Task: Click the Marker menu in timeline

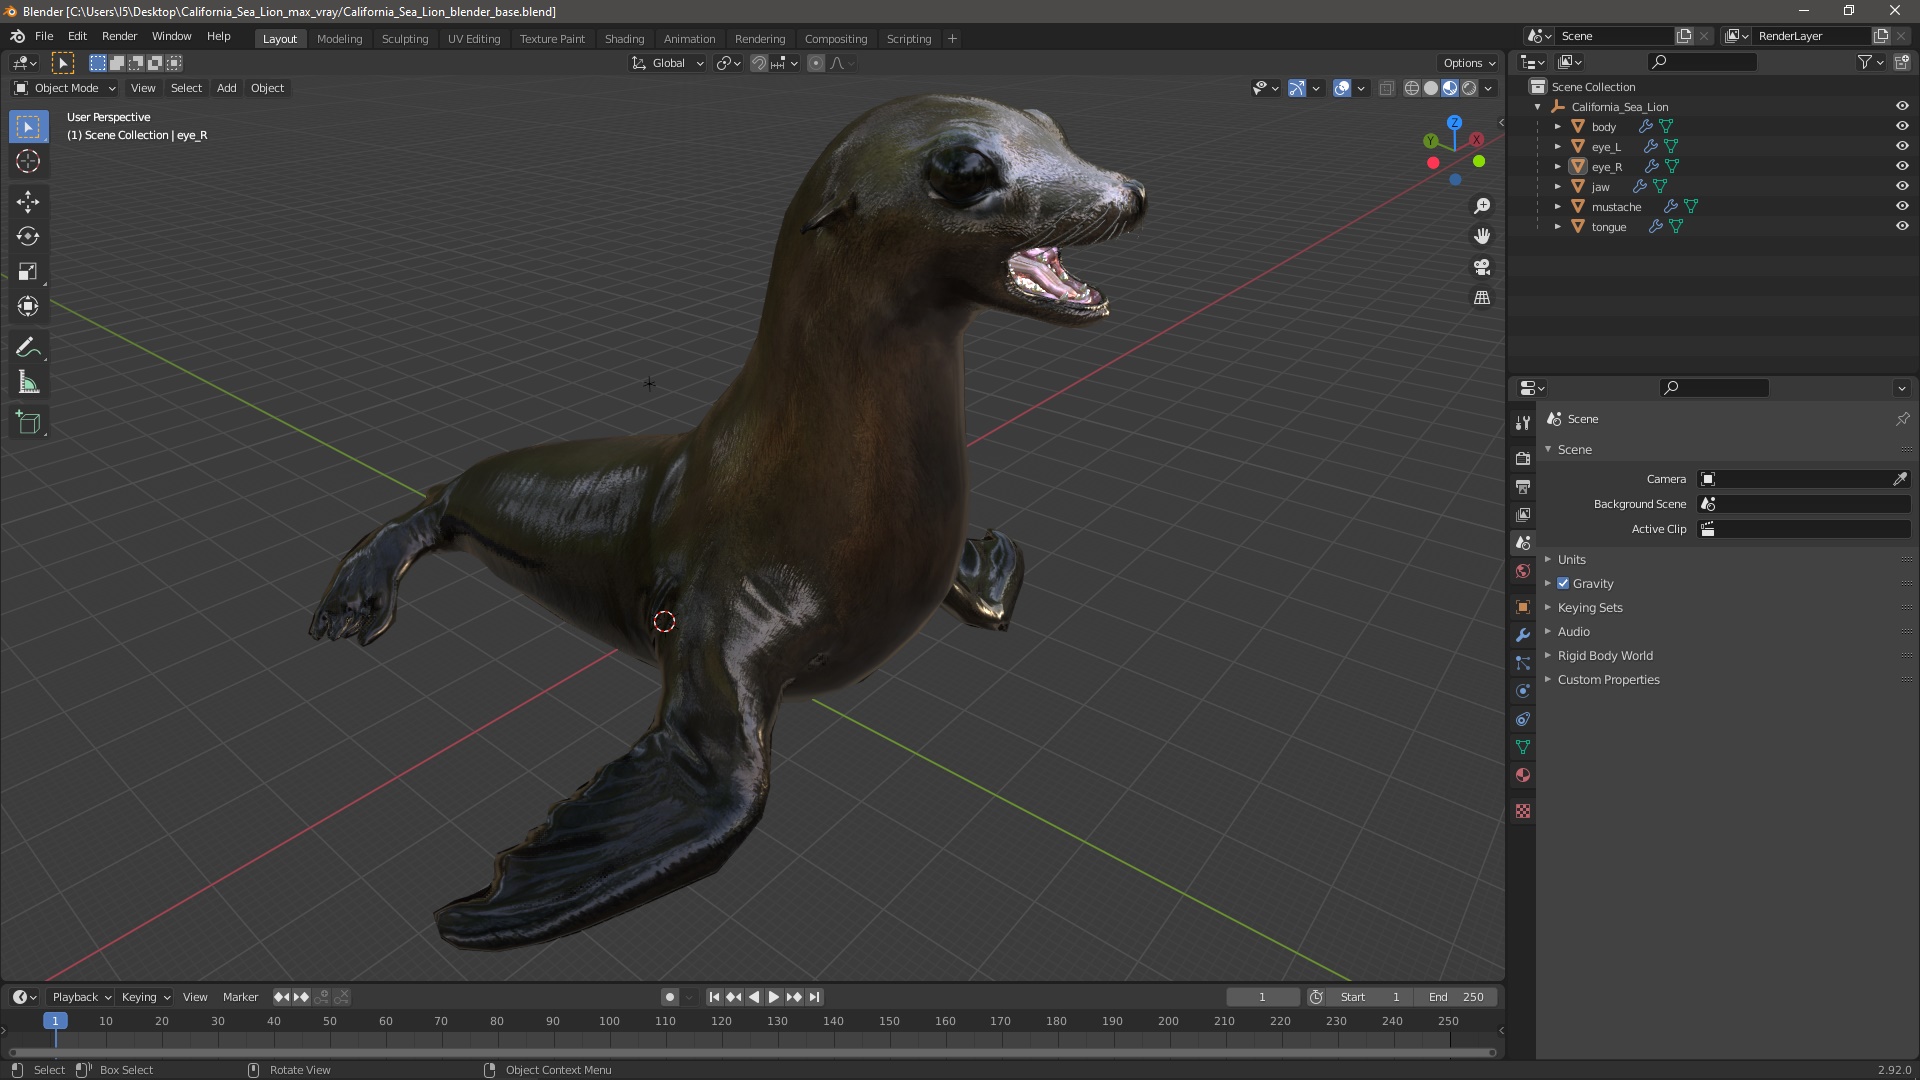Action: [240, 997]
